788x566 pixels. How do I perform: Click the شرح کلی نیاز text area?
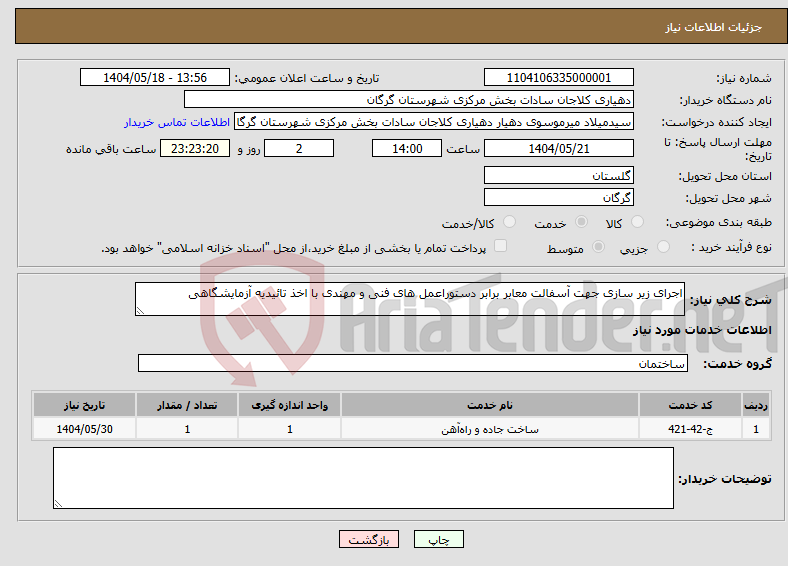coord(410,299)
